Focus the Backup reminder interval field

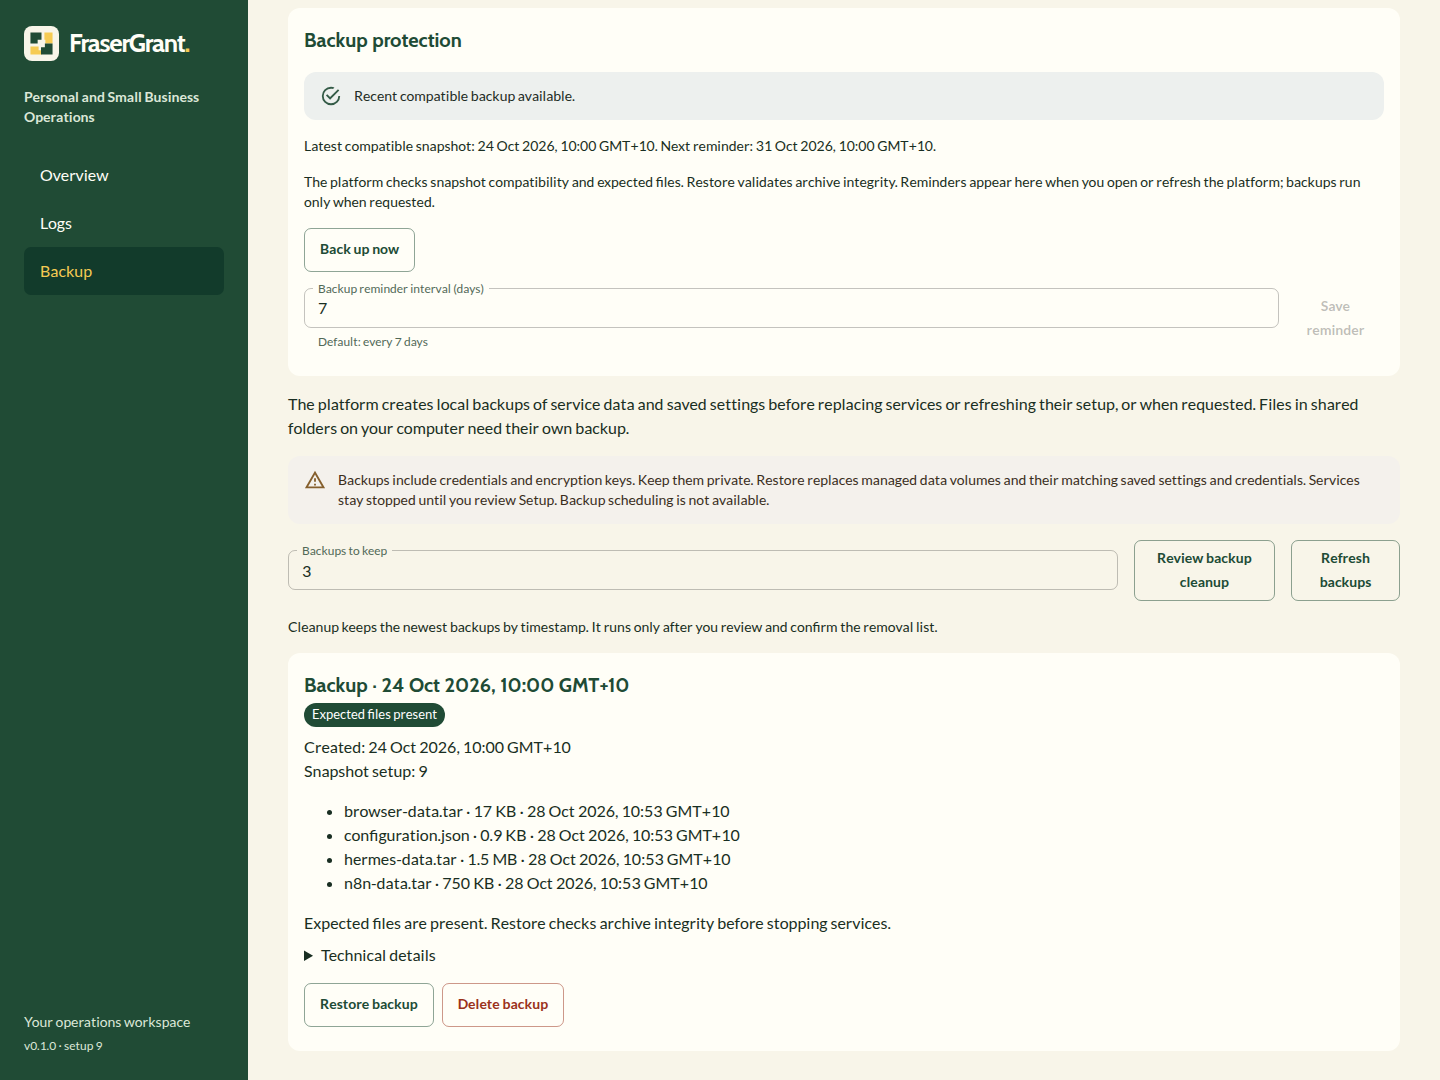[791, 308]
